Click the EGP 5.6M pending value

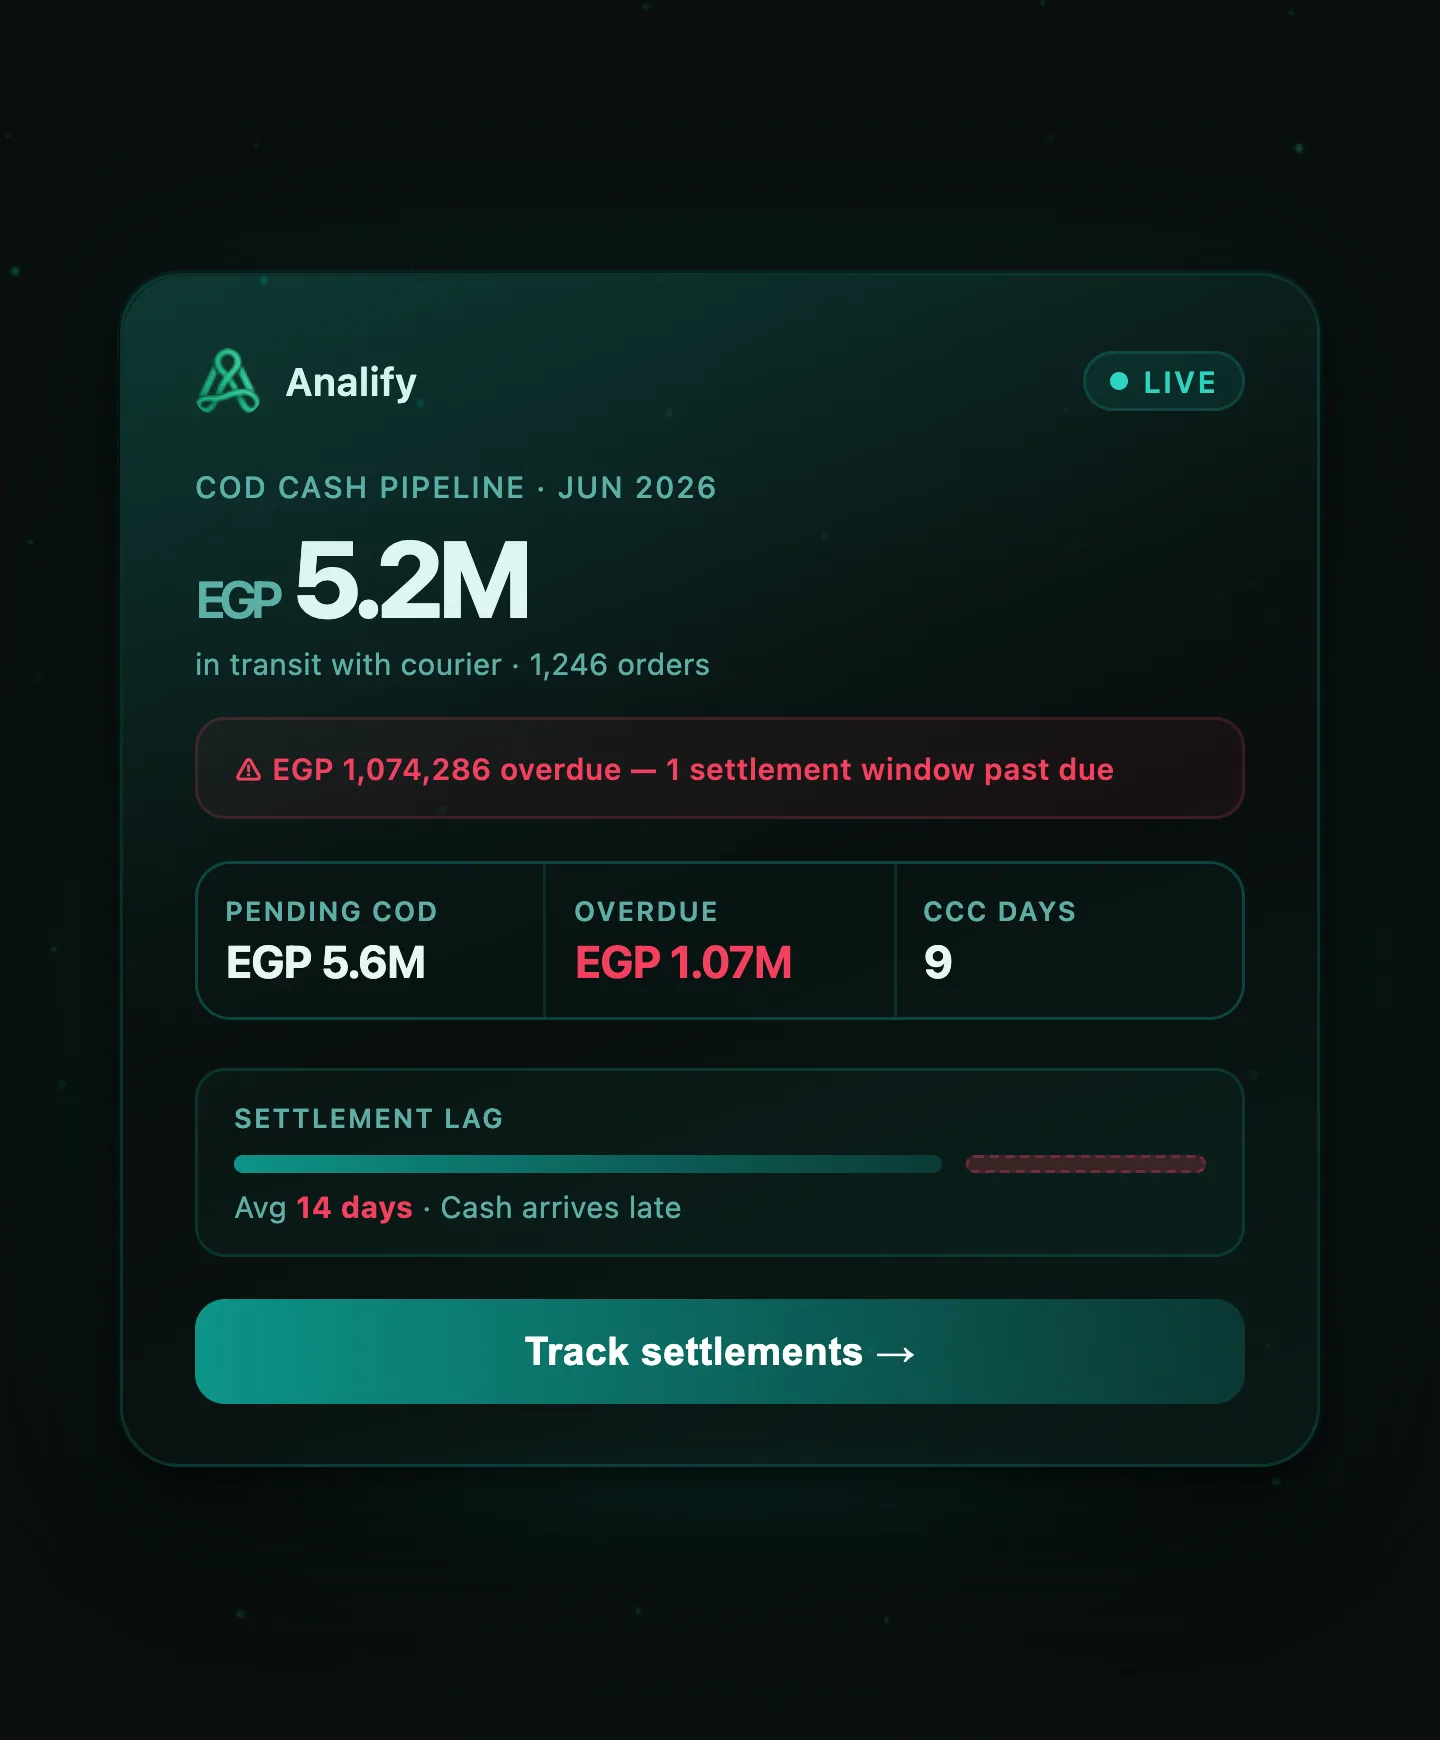click(326, 963)
